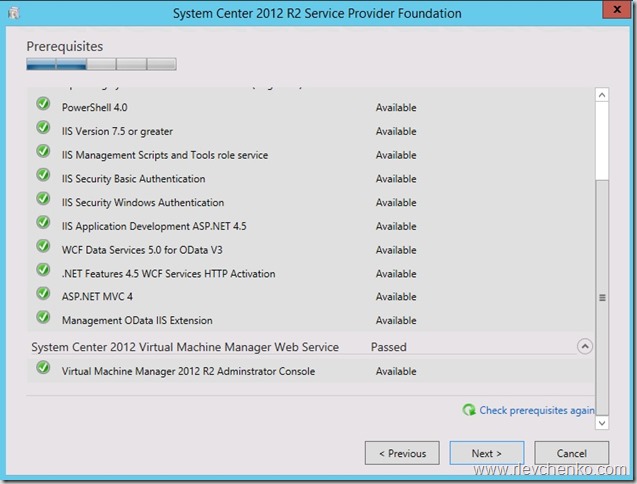This screenshot has height=484, width=637.
Task: Cancel the Service Provider Foundation setup
Action: (x=572, y=453)
